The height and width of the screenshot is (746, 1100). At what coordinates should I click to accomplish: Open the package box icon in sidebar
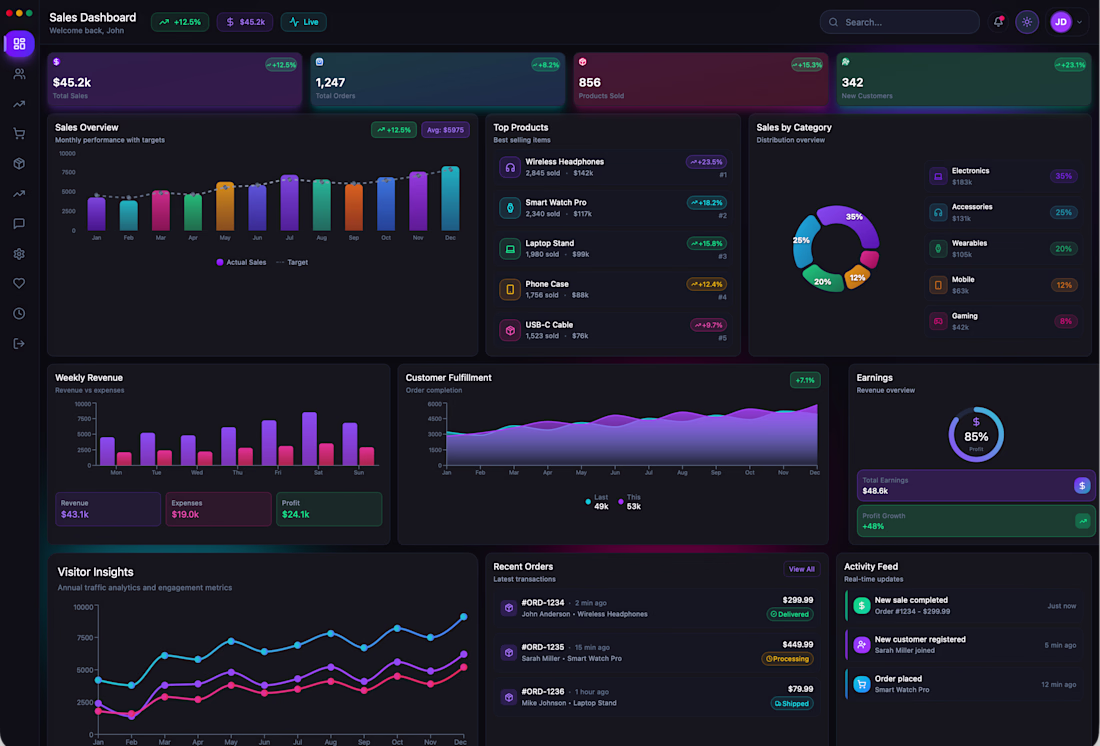(x=20, y=164)
